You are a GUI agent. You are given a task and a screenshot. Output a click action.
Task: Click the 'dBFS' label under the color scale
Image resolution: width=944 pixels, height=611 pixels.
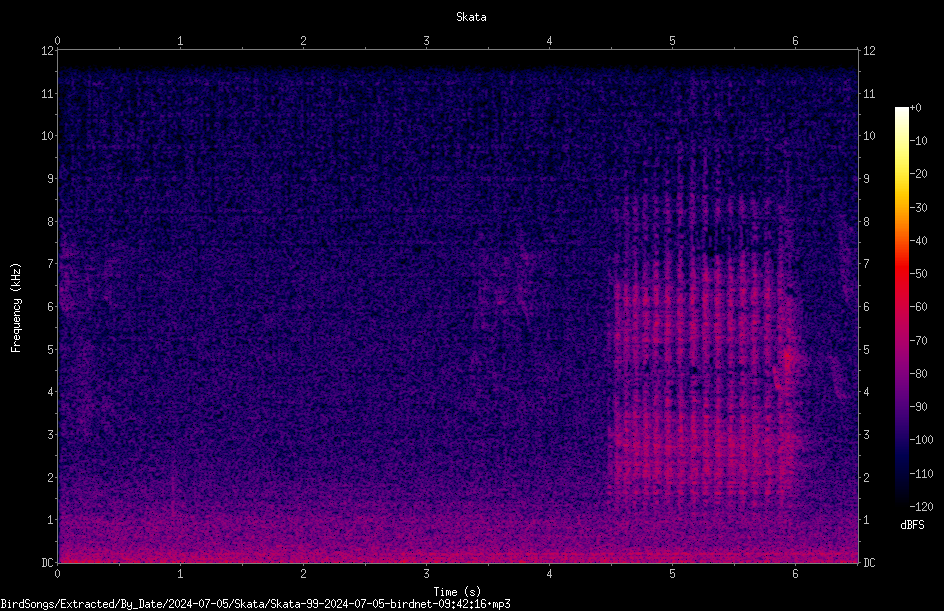[912, 525]
